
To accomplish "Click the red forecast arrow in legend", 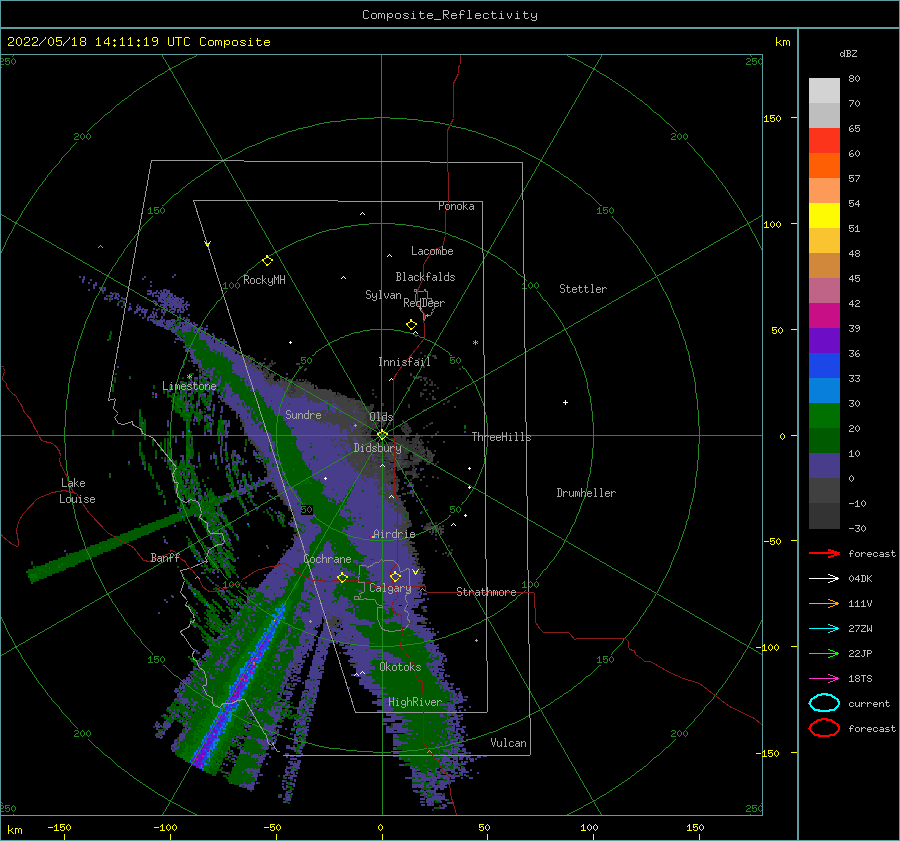I will [x=824, y=553].
